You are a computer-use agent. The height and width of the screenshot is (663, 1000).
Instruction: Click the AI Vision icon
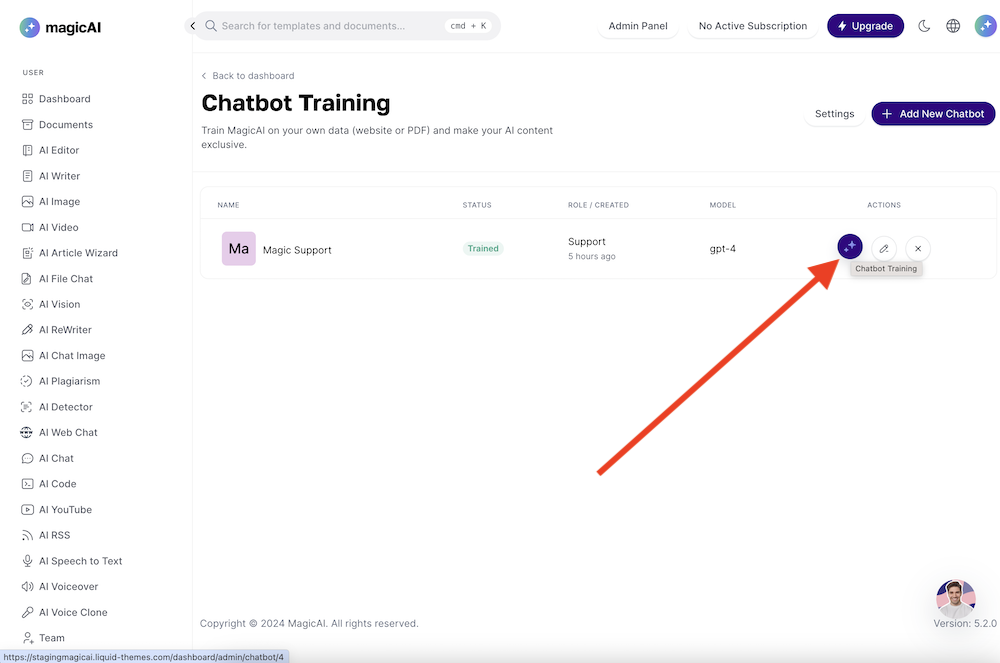(27, 304)
